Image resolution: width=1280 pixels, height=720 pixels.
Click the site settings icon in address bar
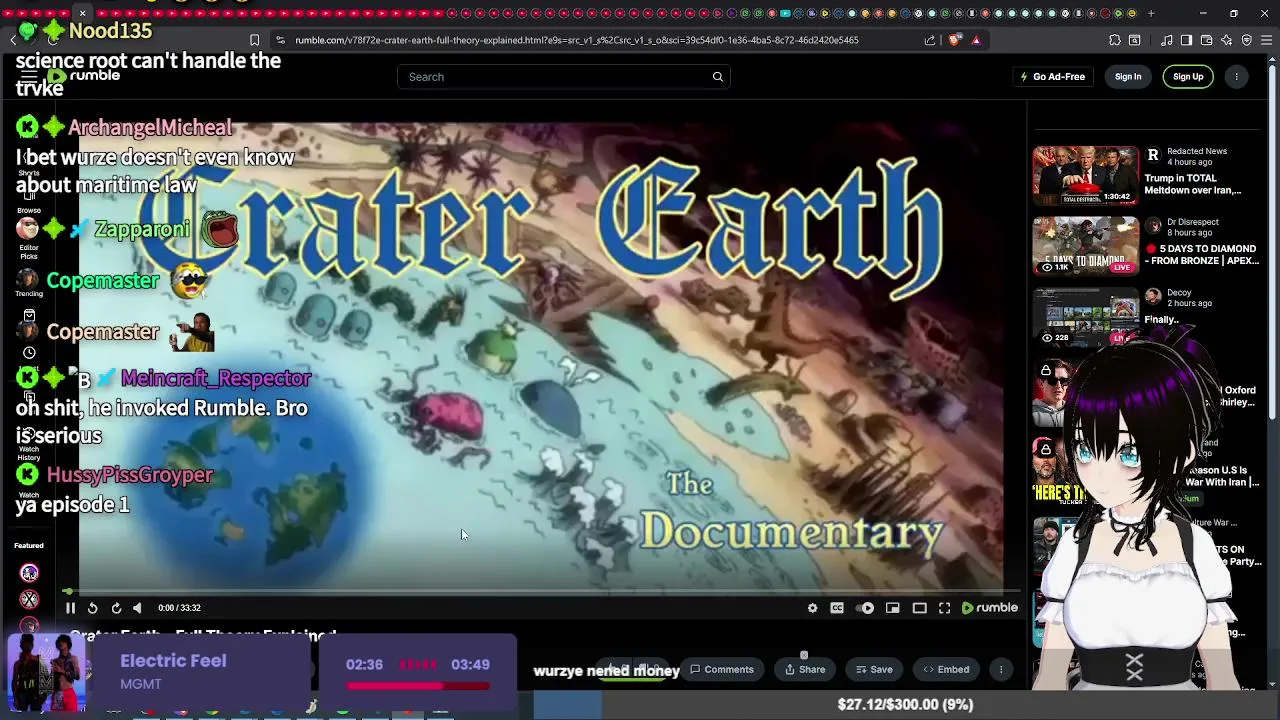tap(281, 40)
